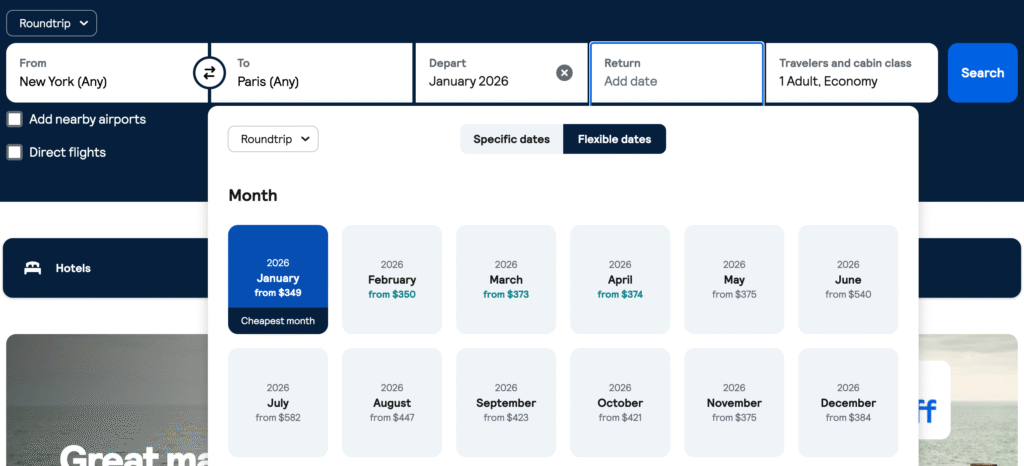This screenshot has height=466, width=1024.
Task: Switch to Specific dates tab
Action: point(511,139)
